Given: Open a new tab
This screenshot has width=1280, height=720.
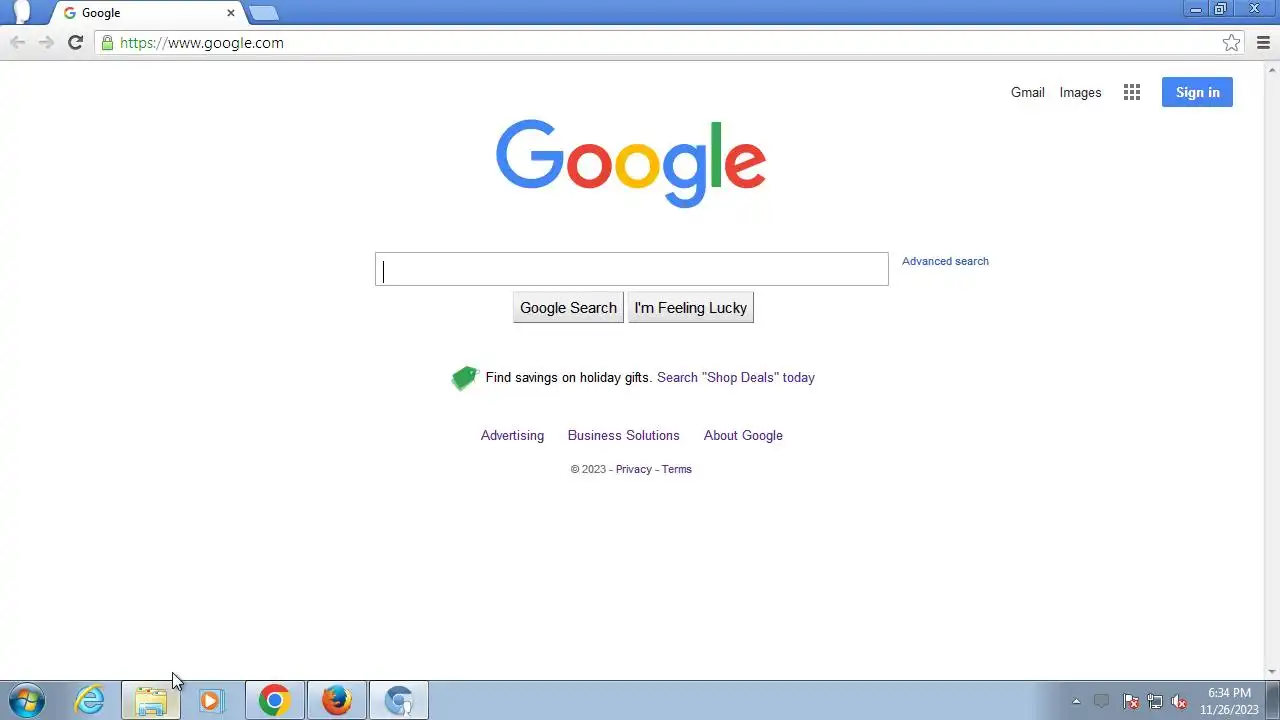Looking at the screenshot, I should (263, 13).
